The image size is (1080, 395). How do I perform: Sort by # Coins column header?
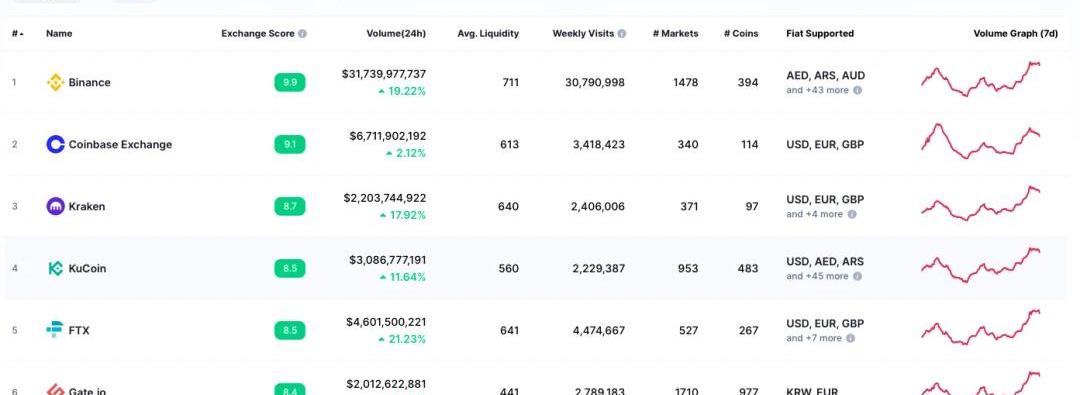pyautogui.click(x=741, y=34)
